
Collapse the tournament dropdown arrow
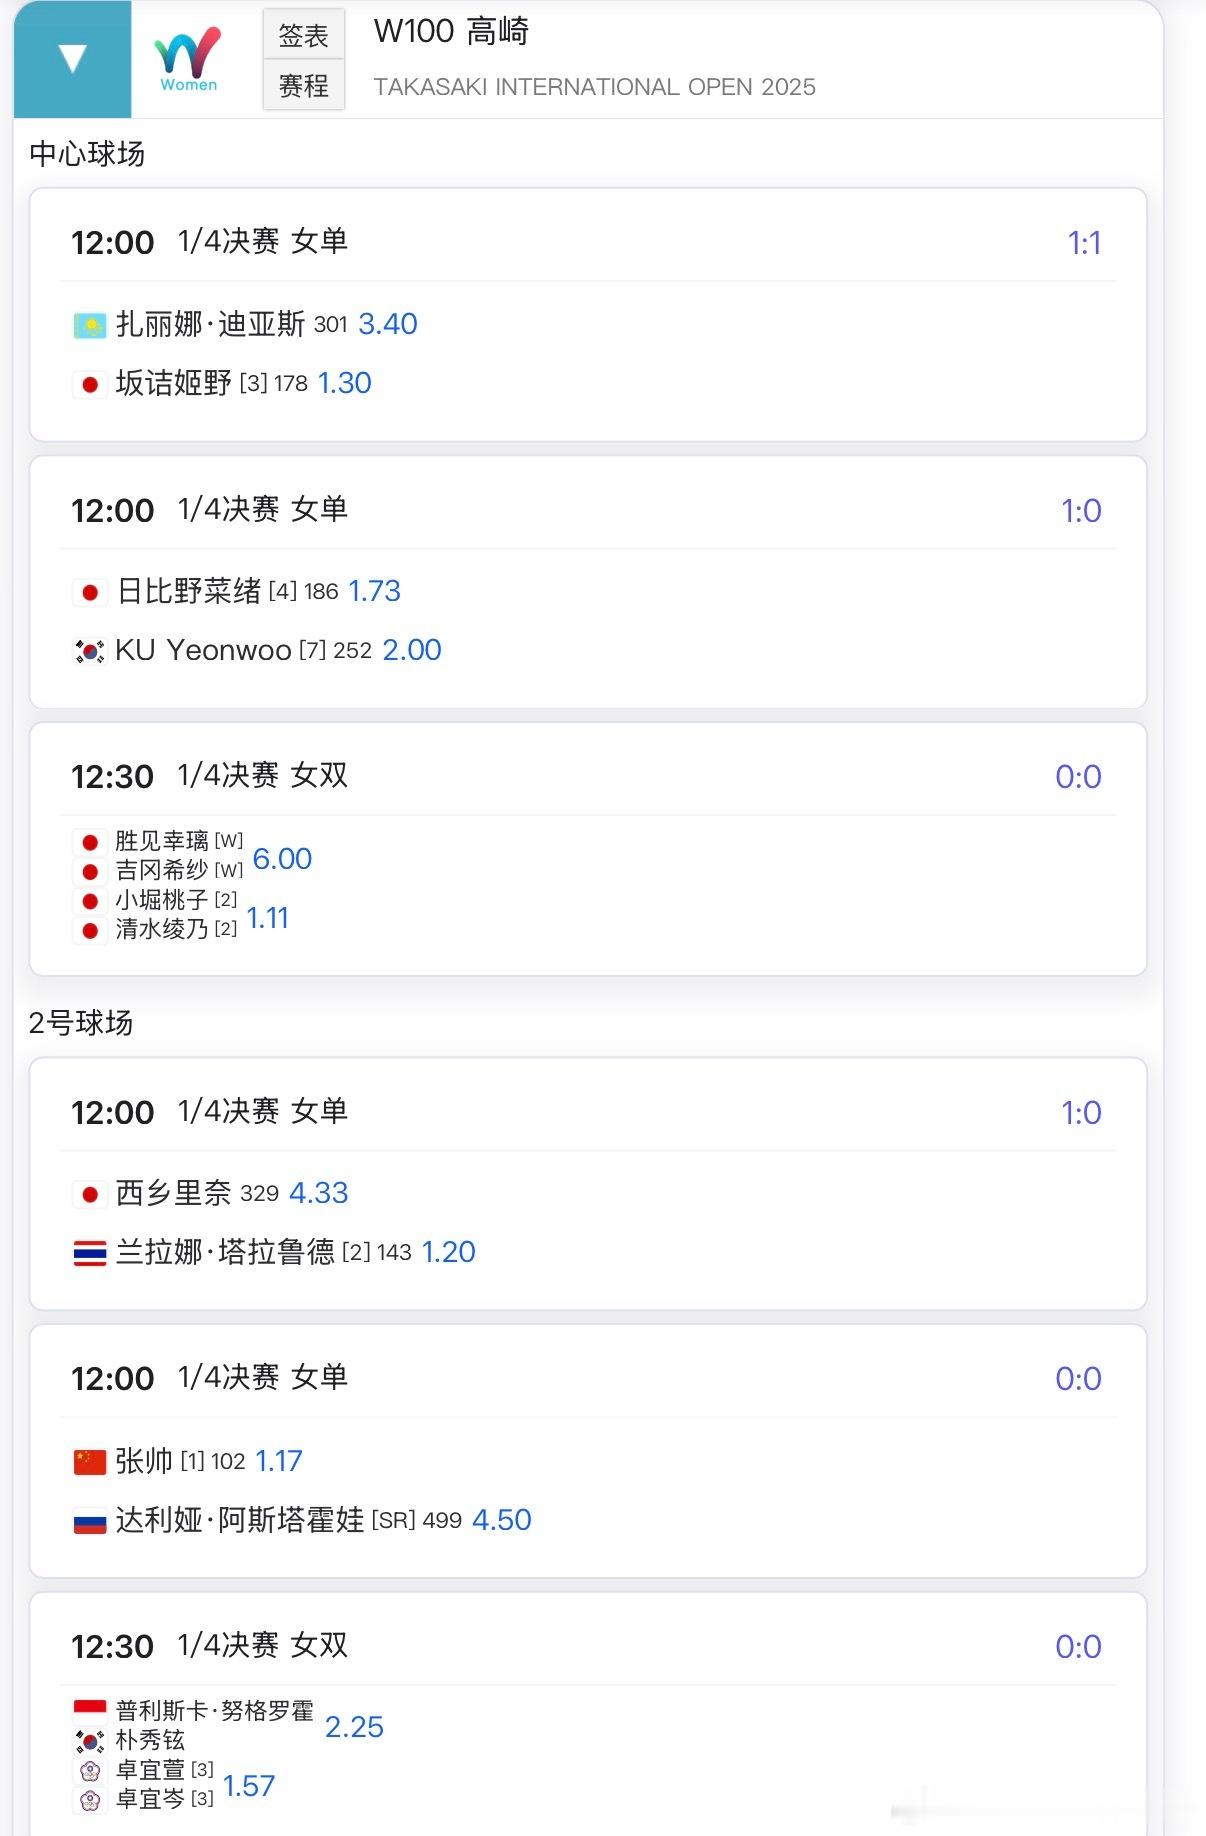pos(72,59)
